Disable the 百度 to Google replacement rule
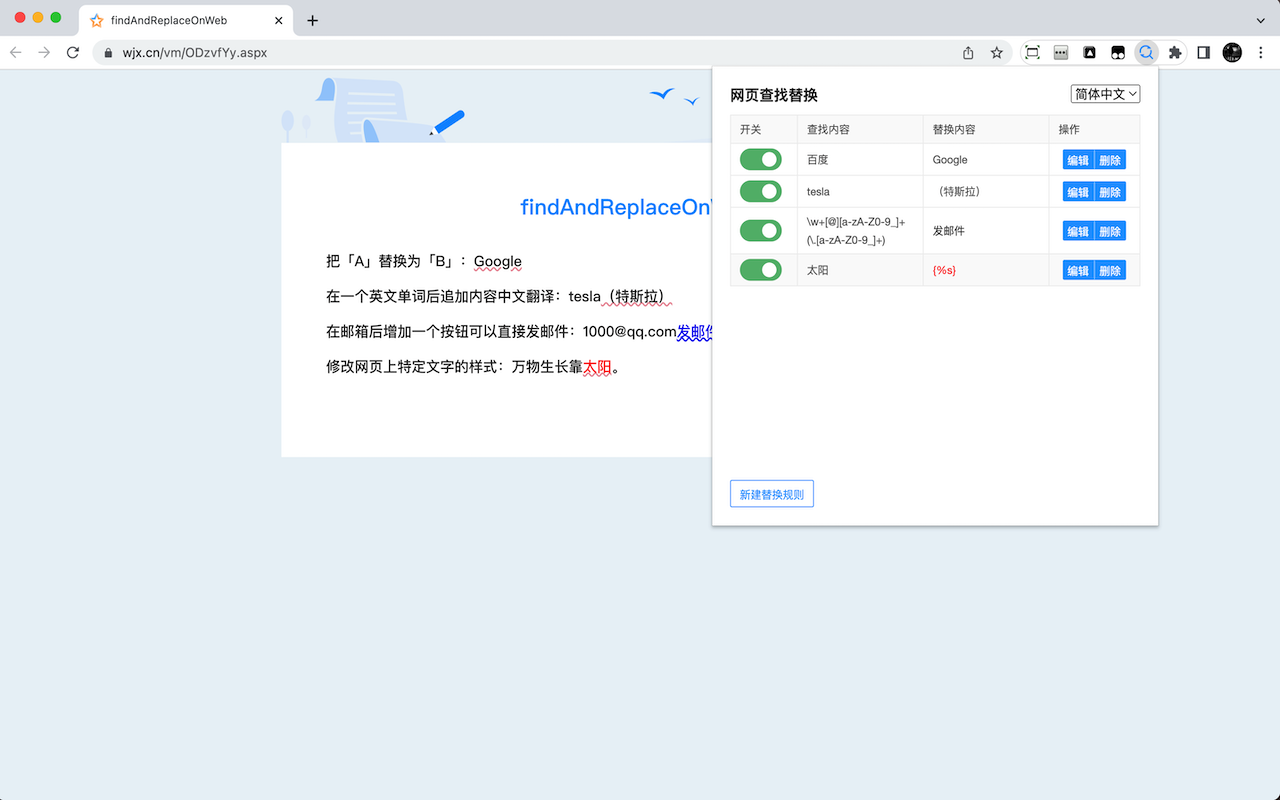 [760, 159]
